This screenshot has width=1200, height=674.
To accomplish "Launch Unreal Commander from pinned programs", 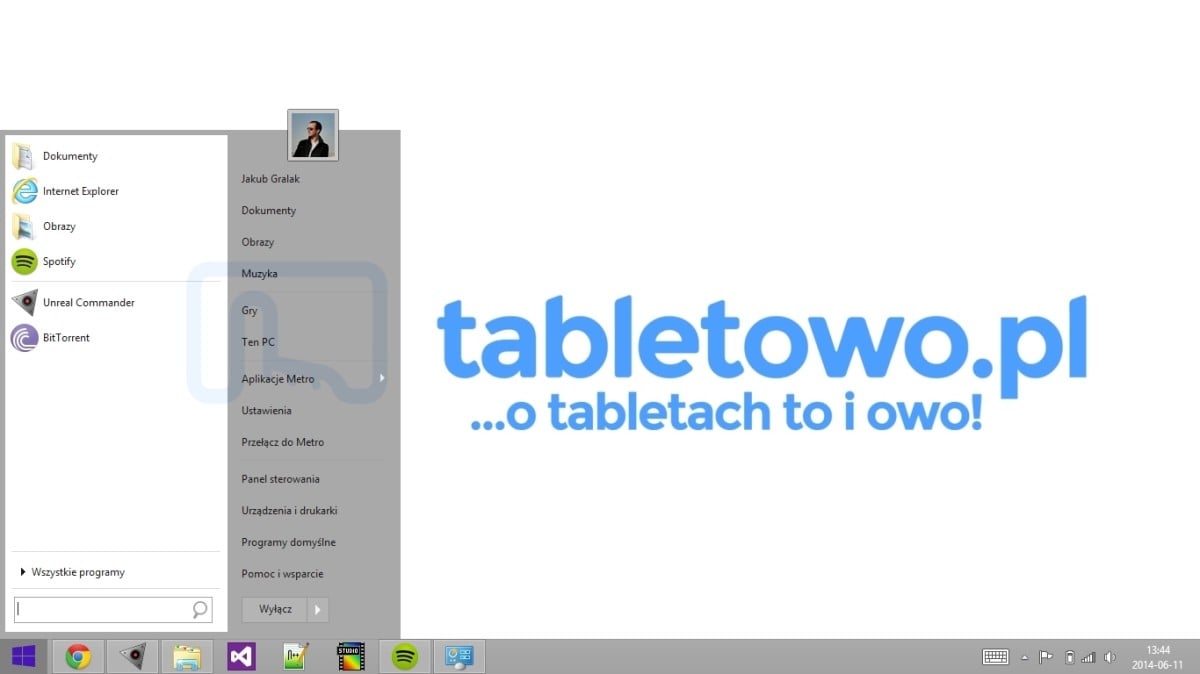I will (88, 302).
